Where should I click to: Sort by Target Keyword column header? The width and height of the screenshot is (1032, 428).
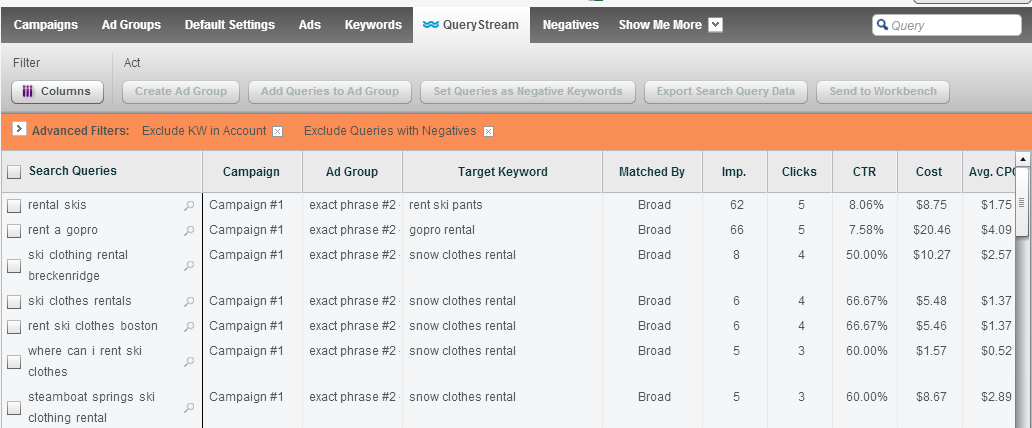coord(503,172)
